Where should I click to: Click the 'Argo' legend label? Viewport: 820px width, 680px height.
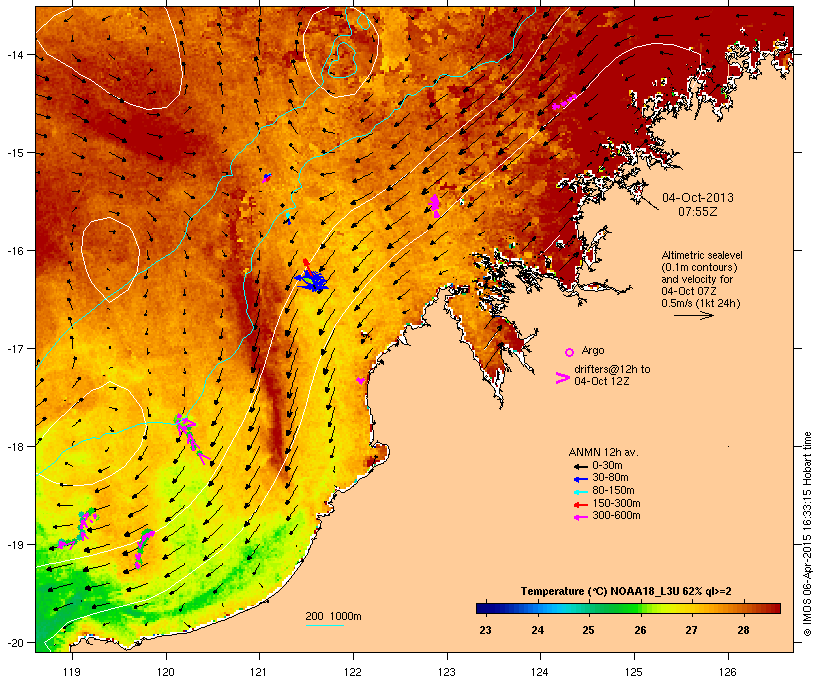point(593,350)
